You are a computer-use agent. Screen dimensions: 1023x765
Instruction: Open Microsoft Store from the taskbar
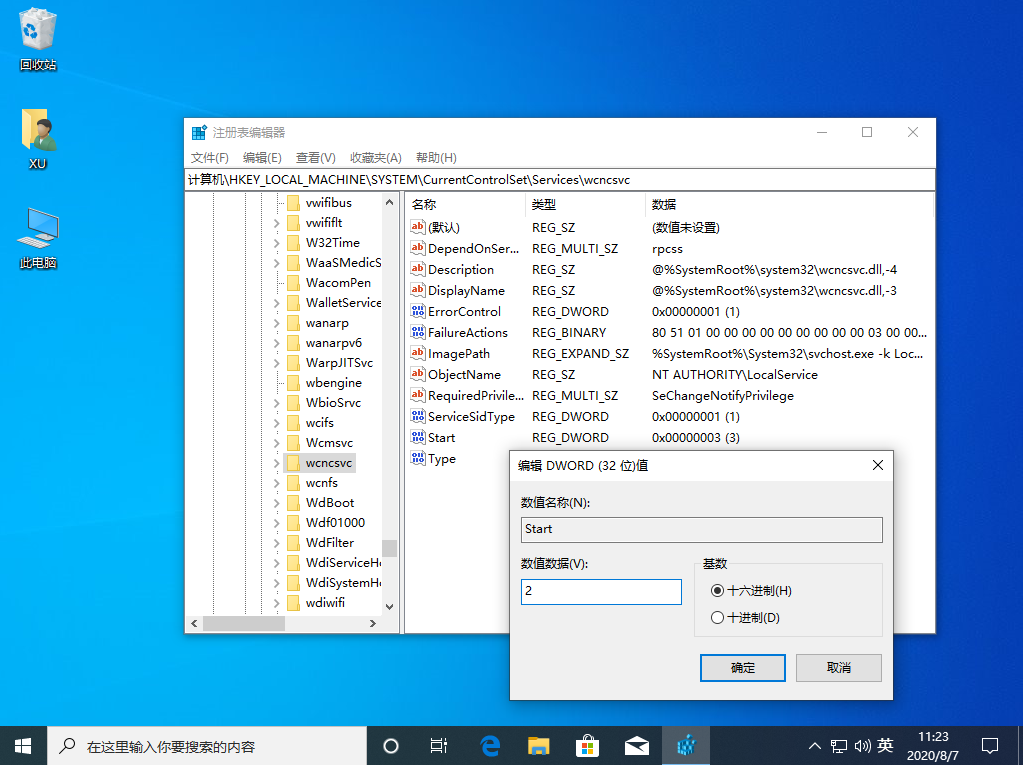[587, 745]
